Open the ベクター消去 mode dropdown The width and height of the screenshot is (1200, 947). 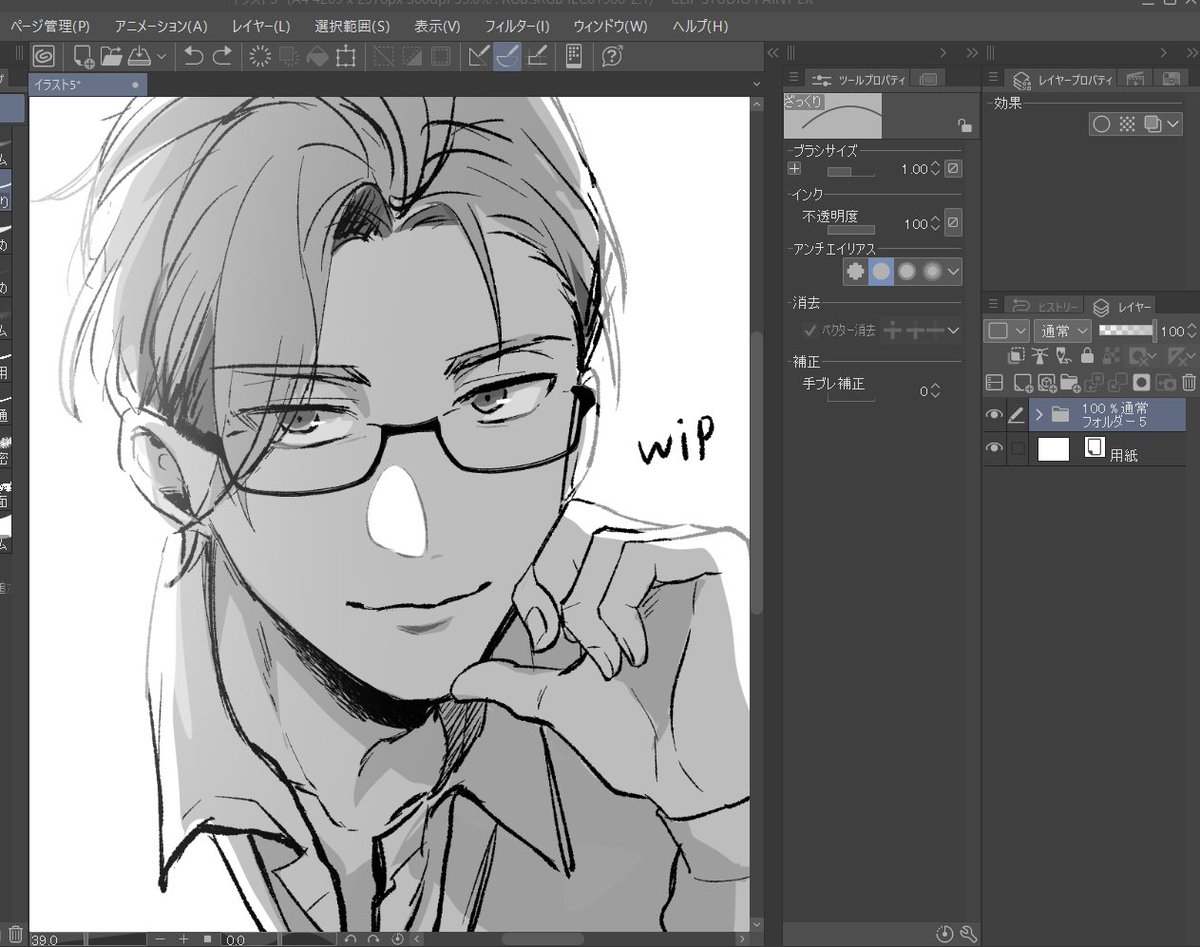click(x=953, y=330)
